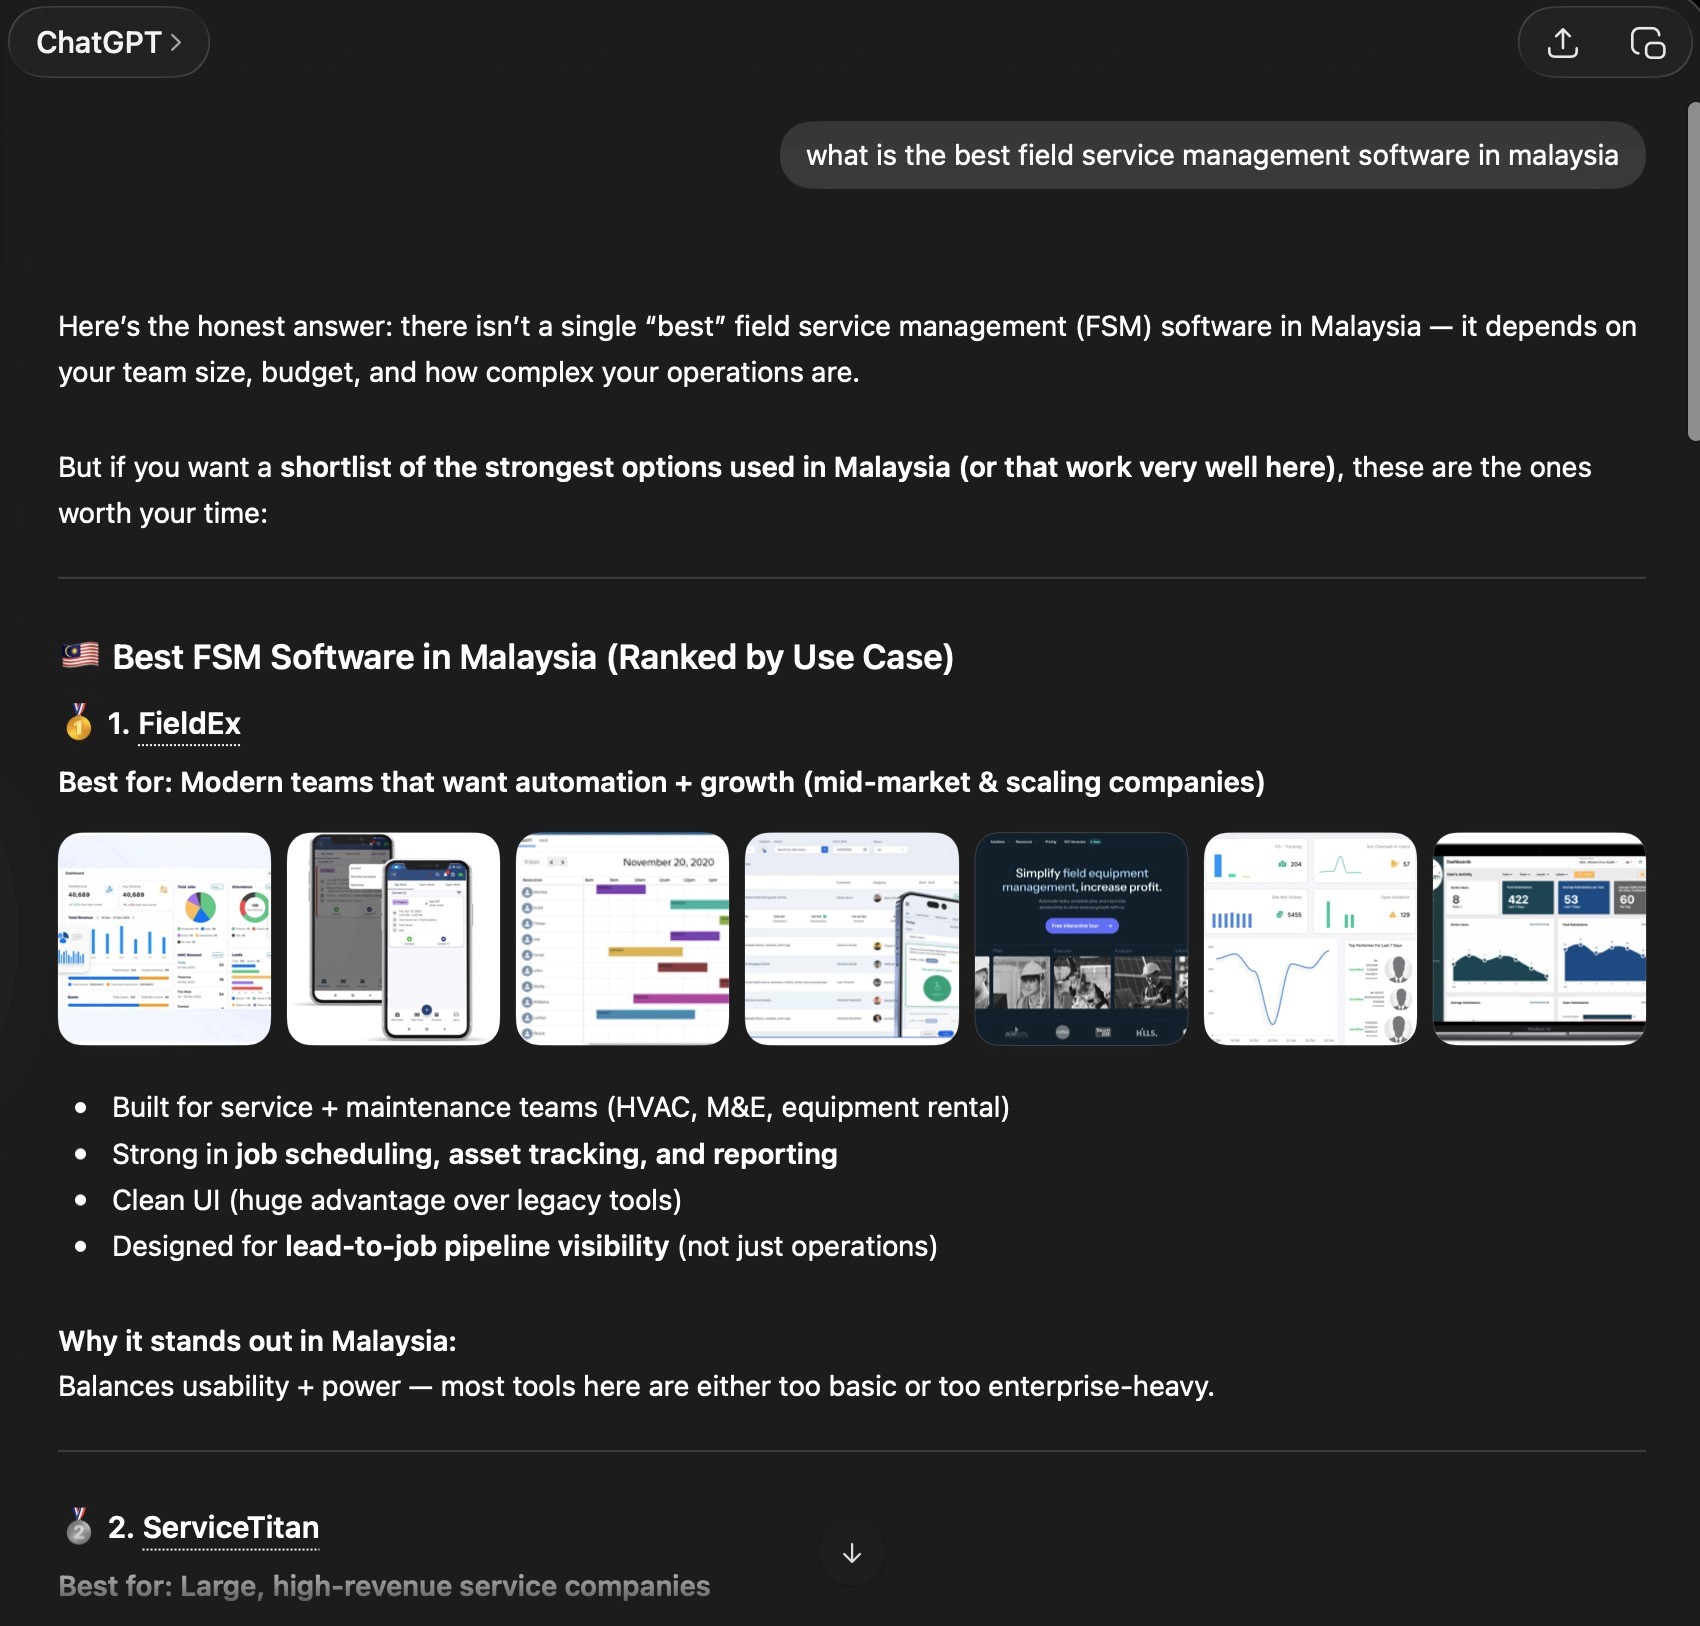Open the two mobile phones thumbnail
This screenshot has height=1626, width=1700.
[393, 939]
